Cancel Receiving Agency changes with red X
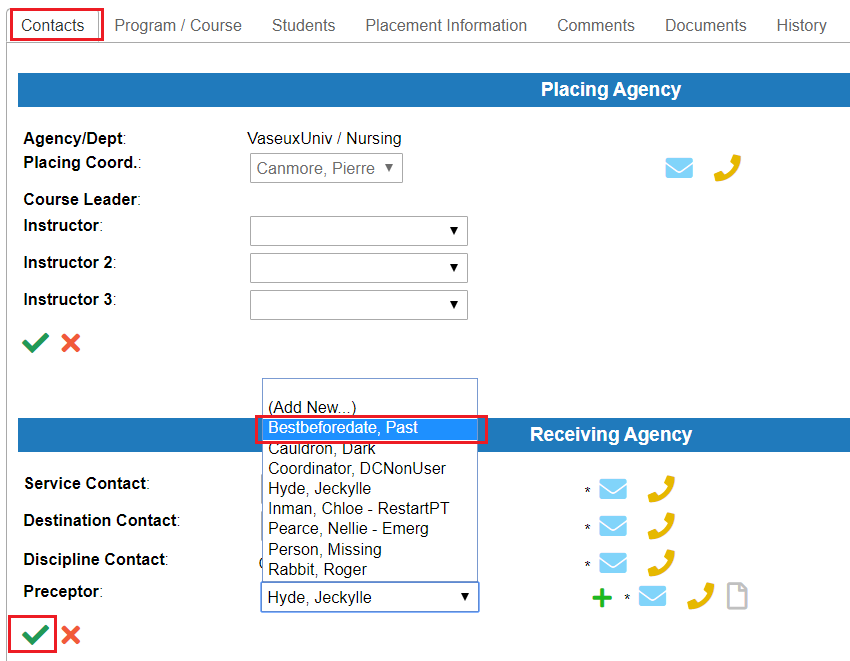The width and height of the screenshot is (850, 661). [71, 635]
